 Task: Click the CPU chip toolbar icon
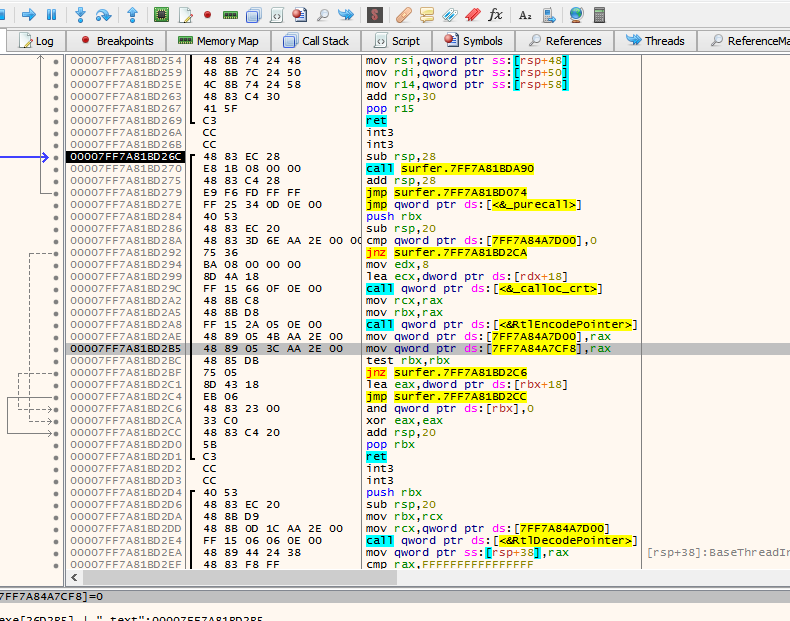[x=161, y=15]
